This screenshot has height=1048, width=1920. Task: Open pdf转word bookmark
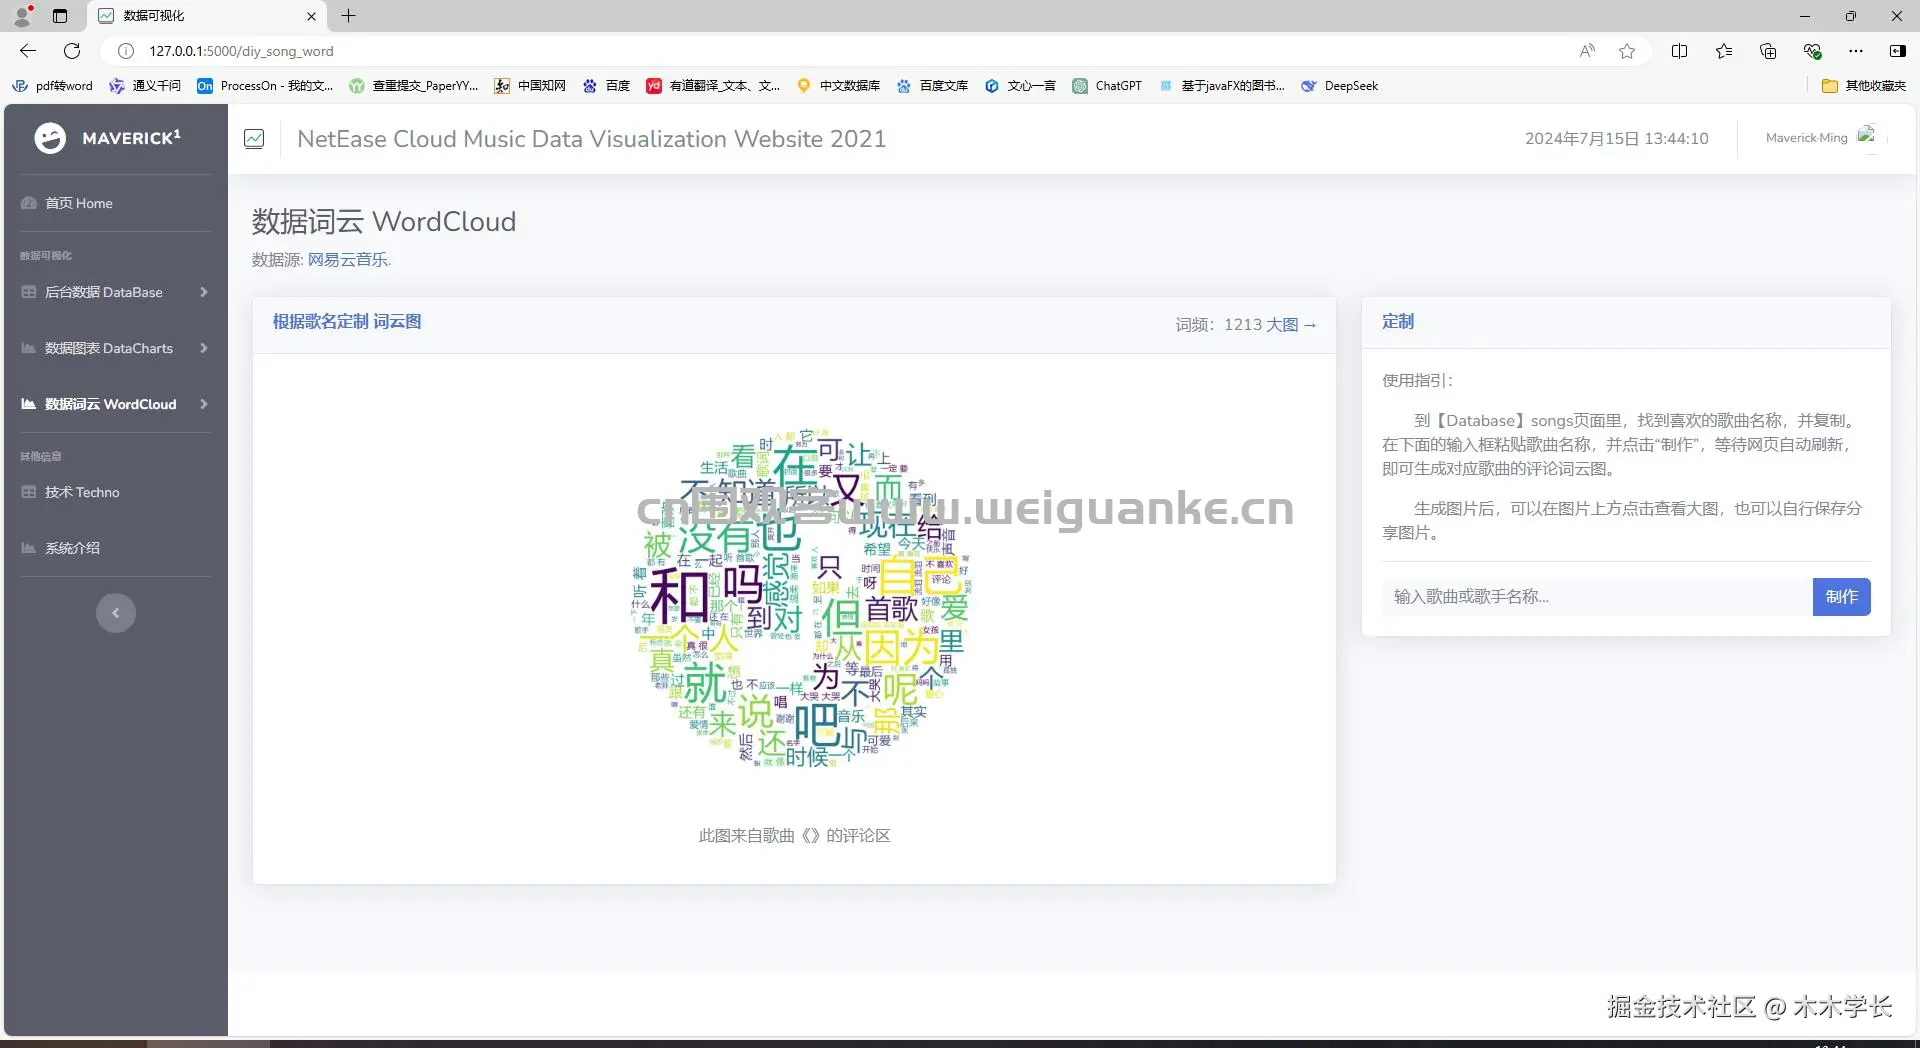click(52, 86)
